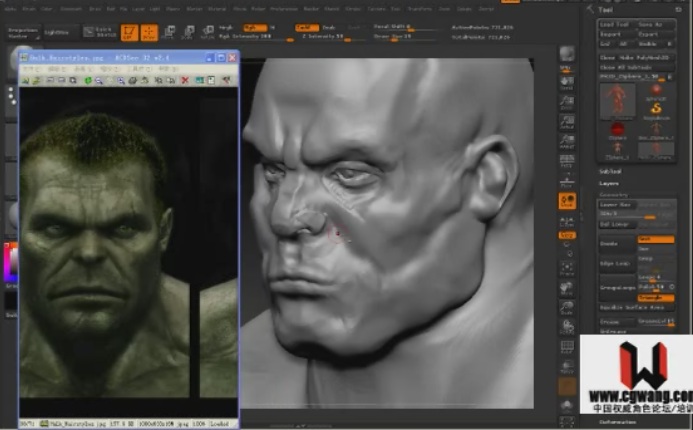Viewport: 693px width, 430px height.
Task: Switch to Zsub sculpt mode
Action: point(329,27)
